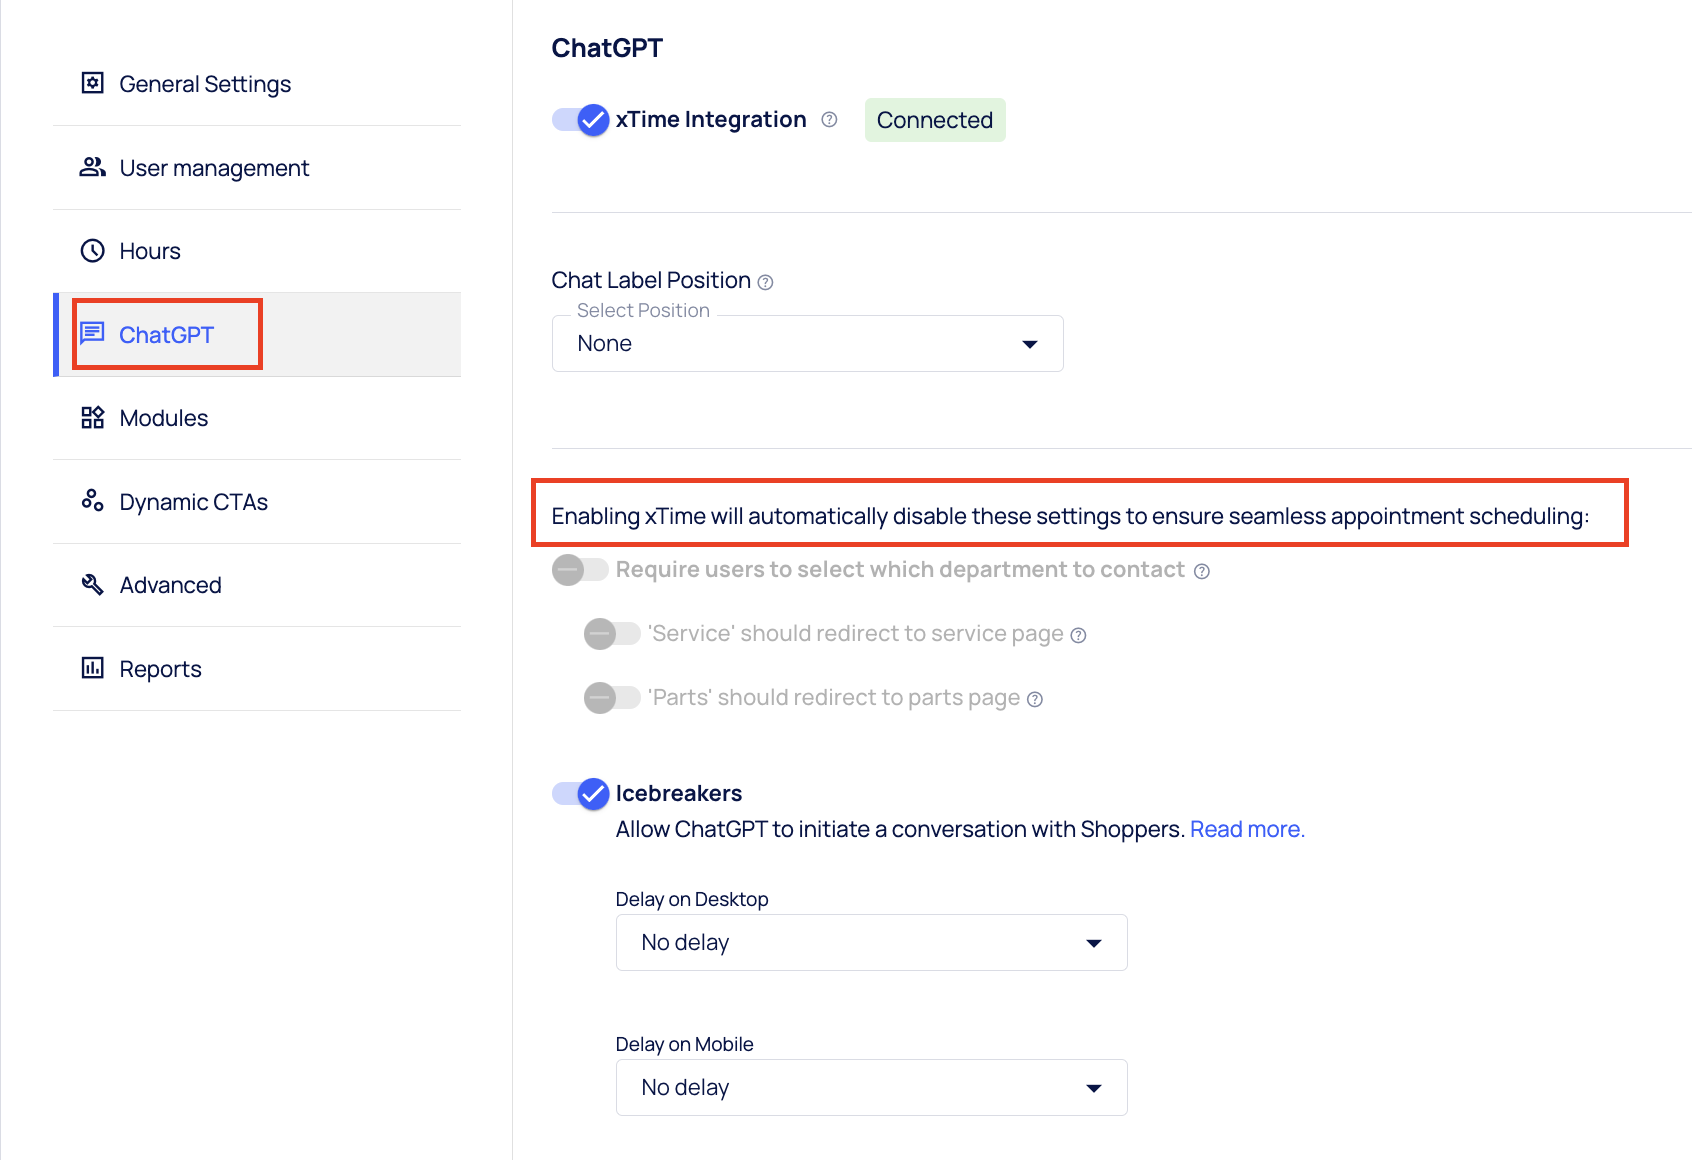This screenshot has width=1692, height=1160.
Task: Toggle 'Parts' redirect to parts page switch
Action: (x=612, y=698)
